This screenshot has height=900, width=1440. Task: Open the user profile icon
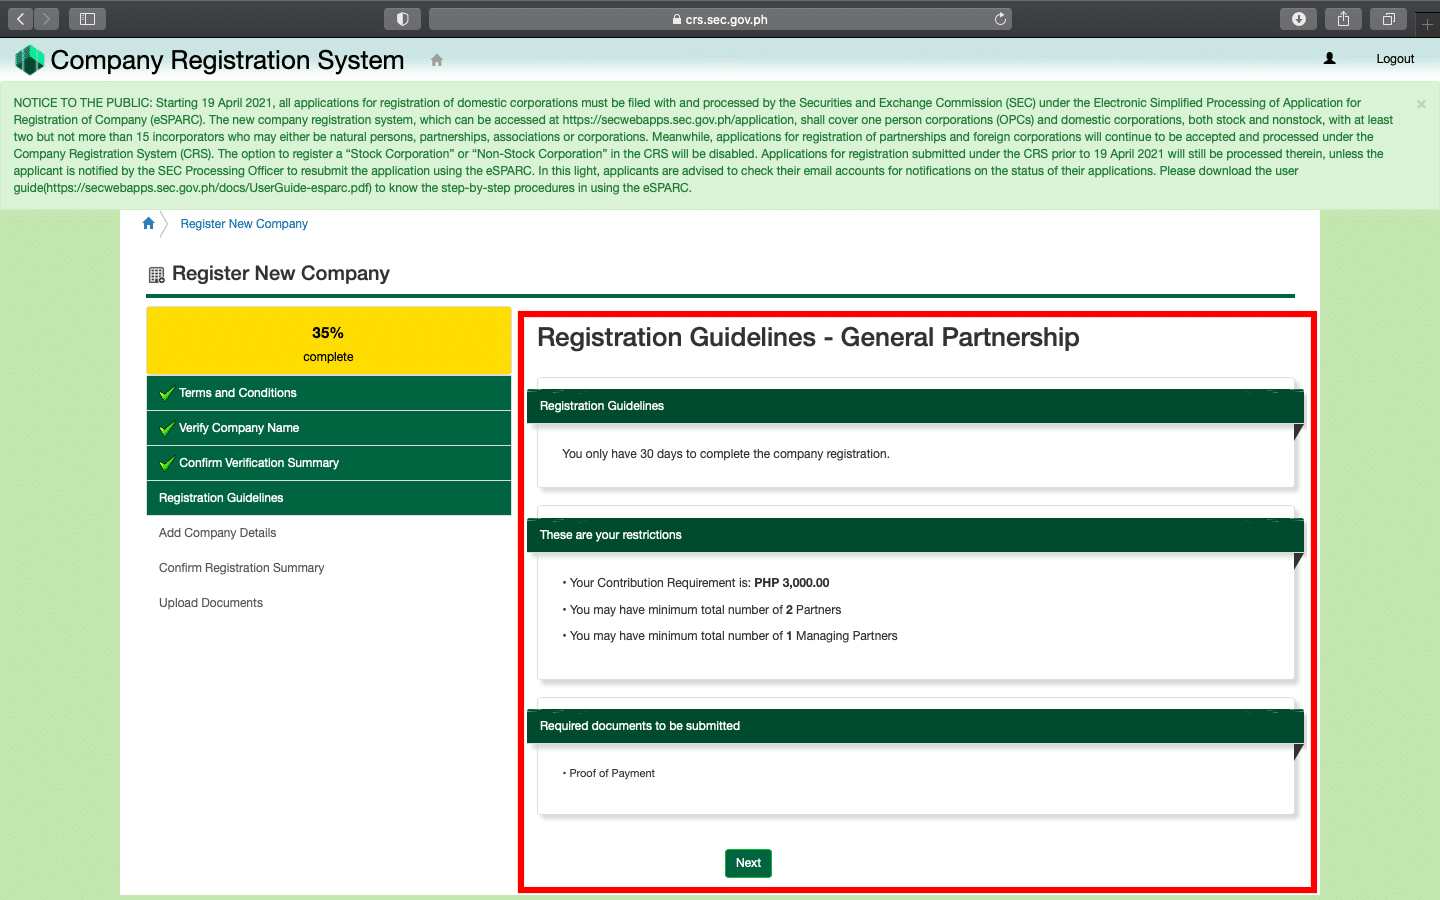(x=1329, y=59)
